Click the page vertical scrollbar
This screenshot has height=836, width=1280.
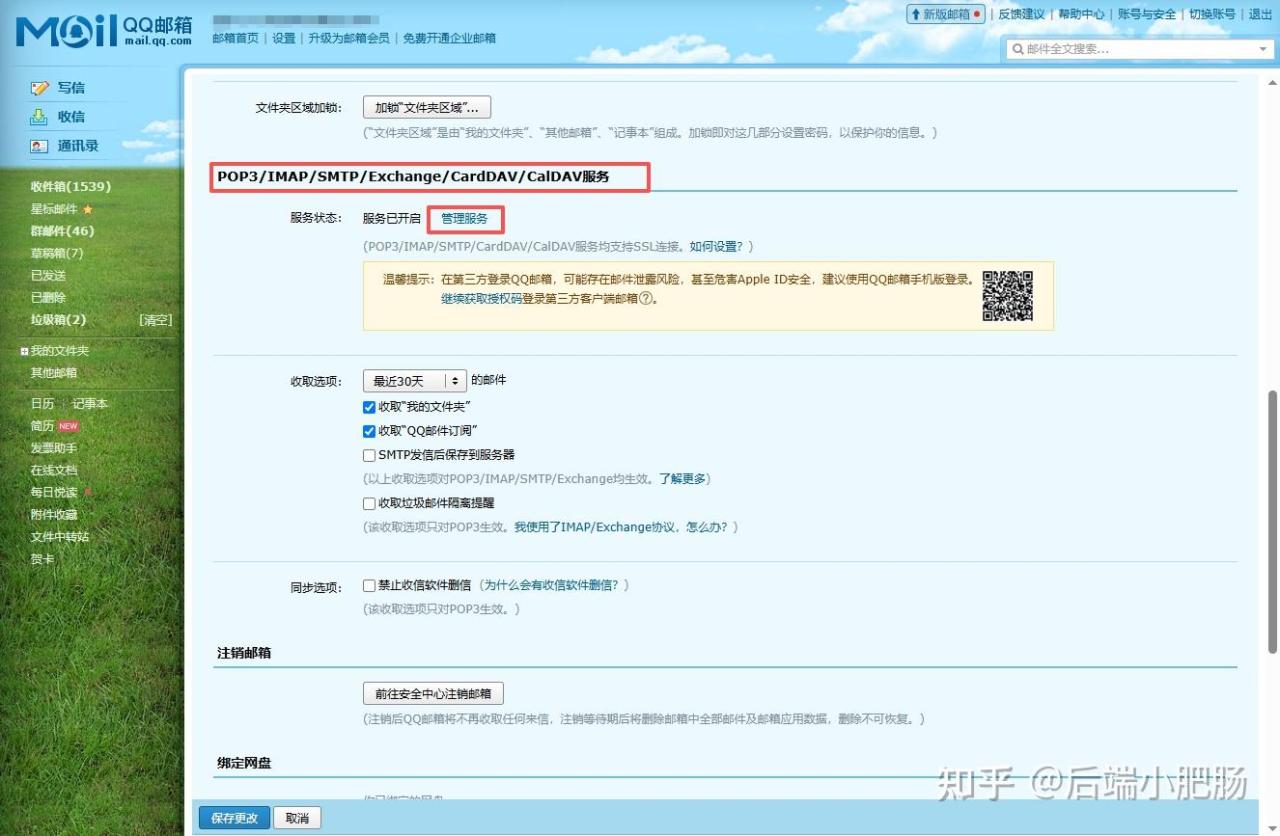click(x=1273, y=500)
